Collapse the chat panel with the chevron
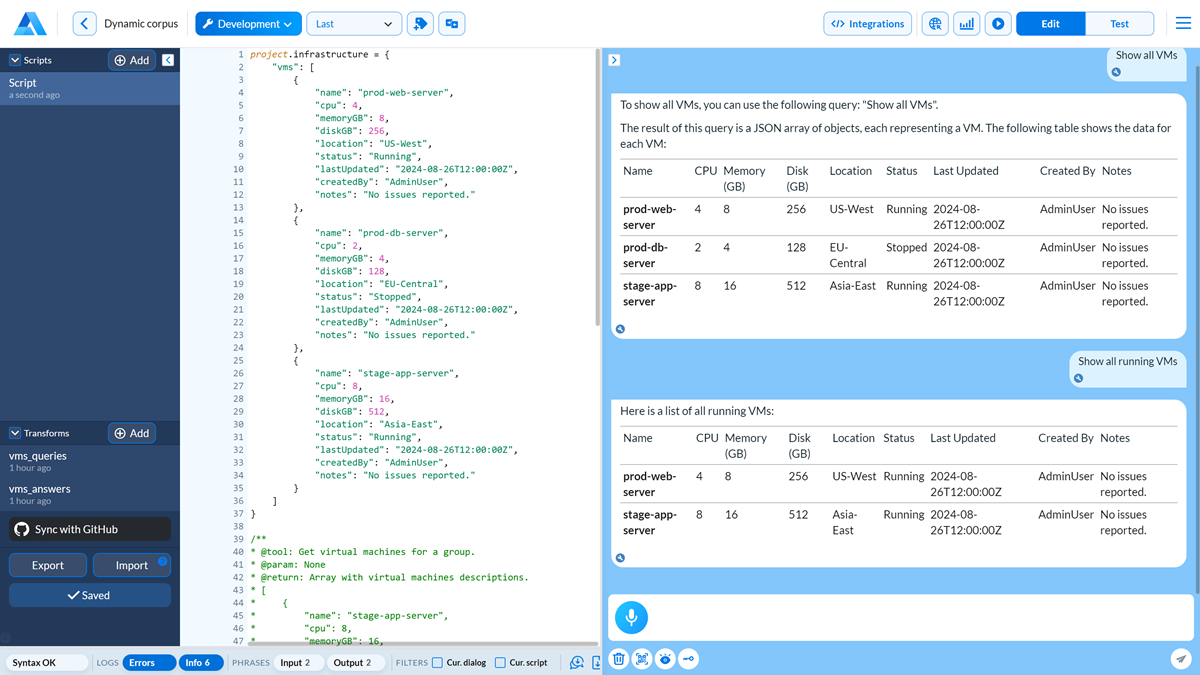Viewport: 1200px width, 675px height. click(x=613, y=60)
